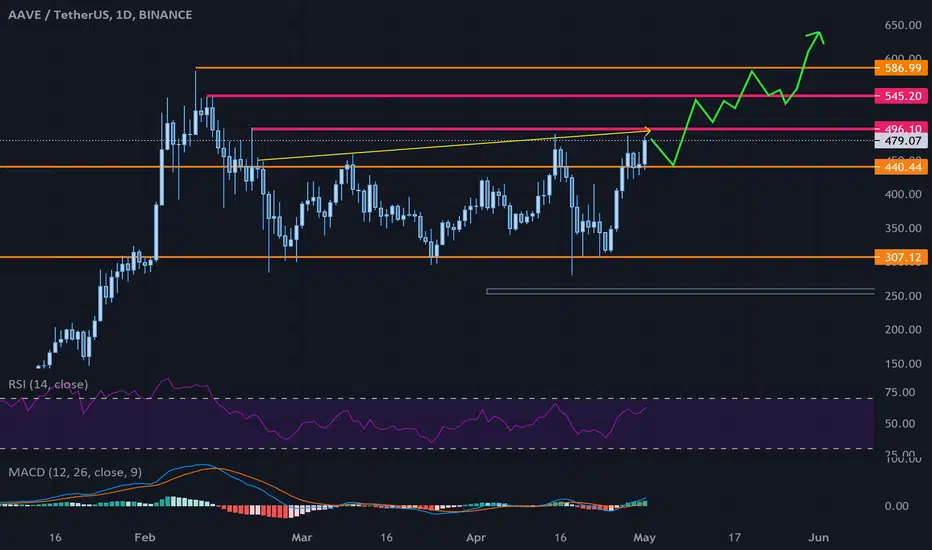Select the green projected price path arrowhead

tap(816, 36)
